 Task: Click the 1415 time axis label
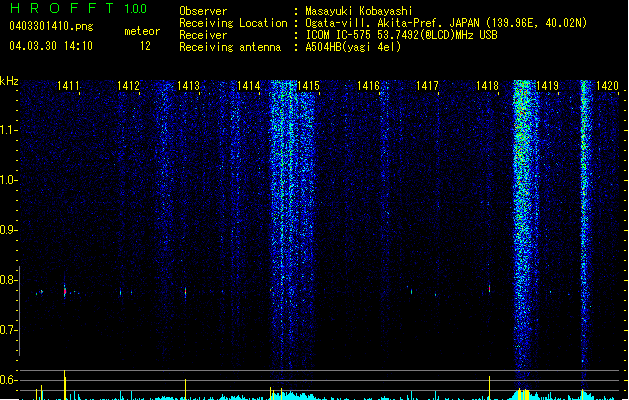pyautogui.click(x=308, y=85)
